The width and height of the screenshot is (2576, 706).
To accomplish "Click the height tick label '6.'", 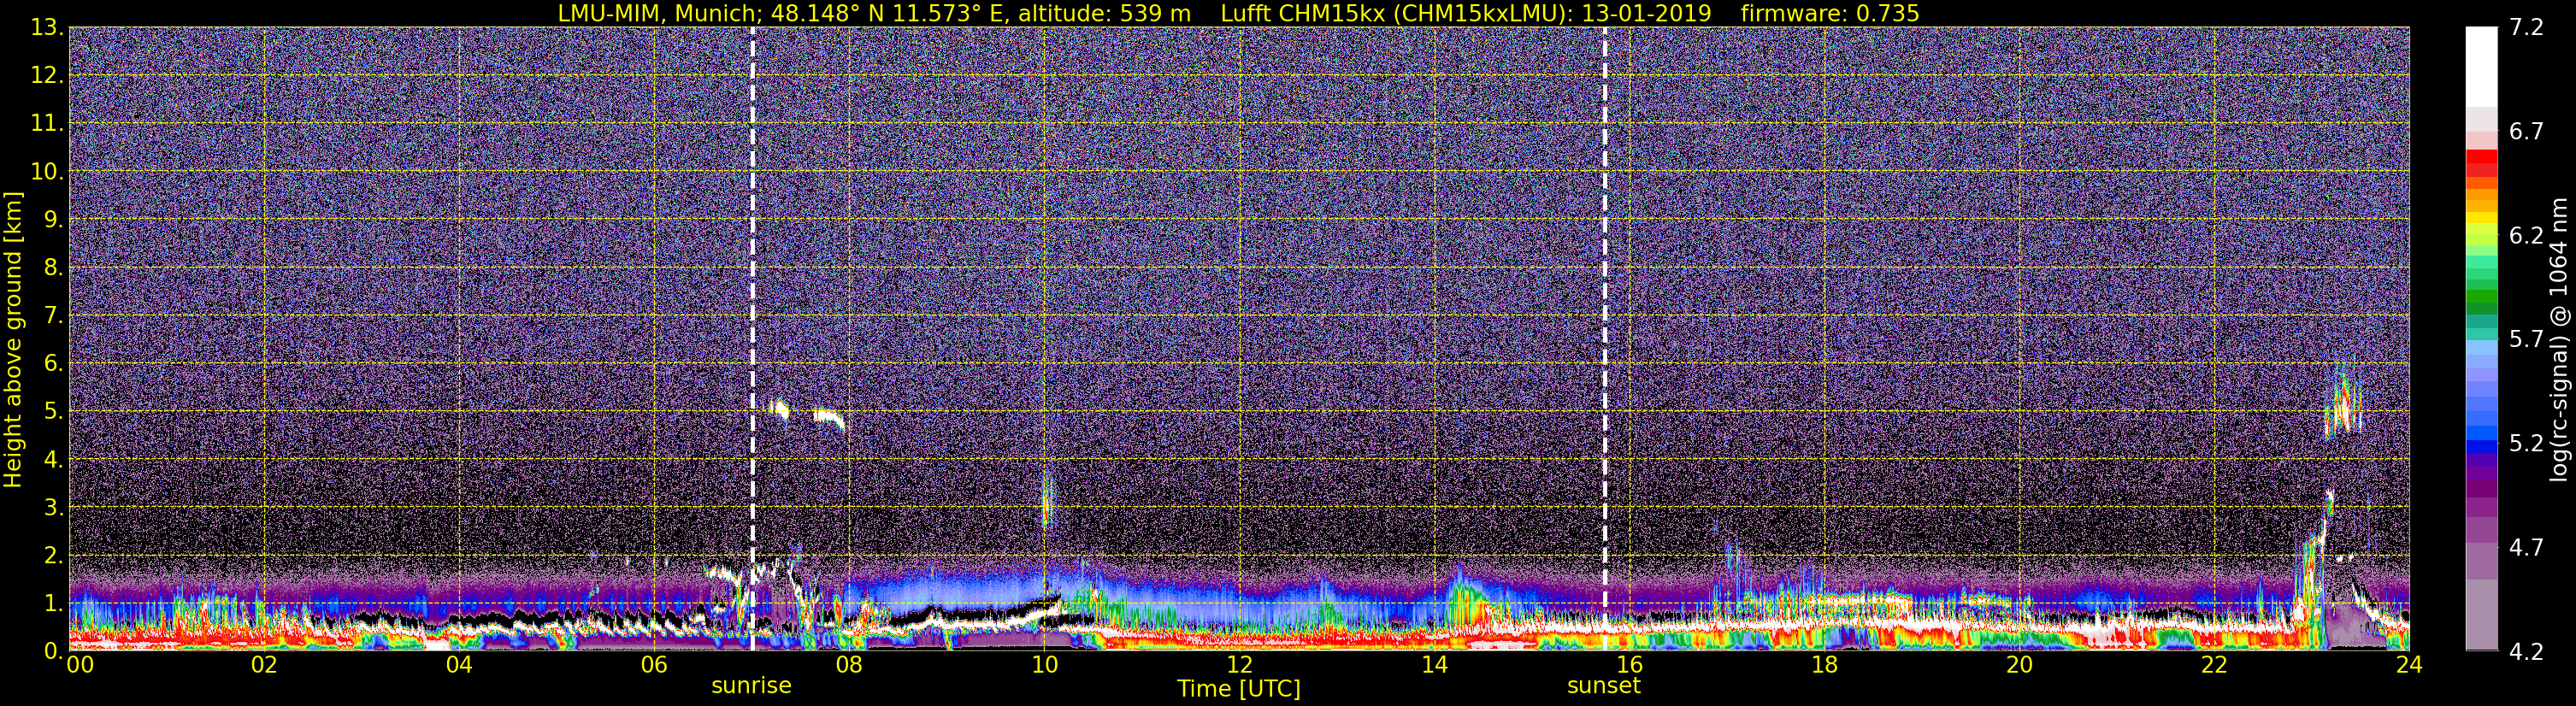I will pos(52,364).
